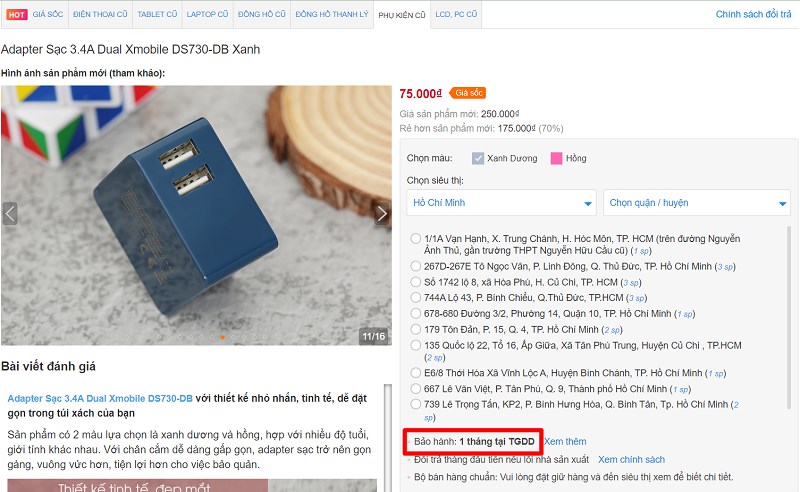The height and width of the screenshot is (492, 800).
Task: Select the active orange carousel dot
Action: [x=222, y=337]
